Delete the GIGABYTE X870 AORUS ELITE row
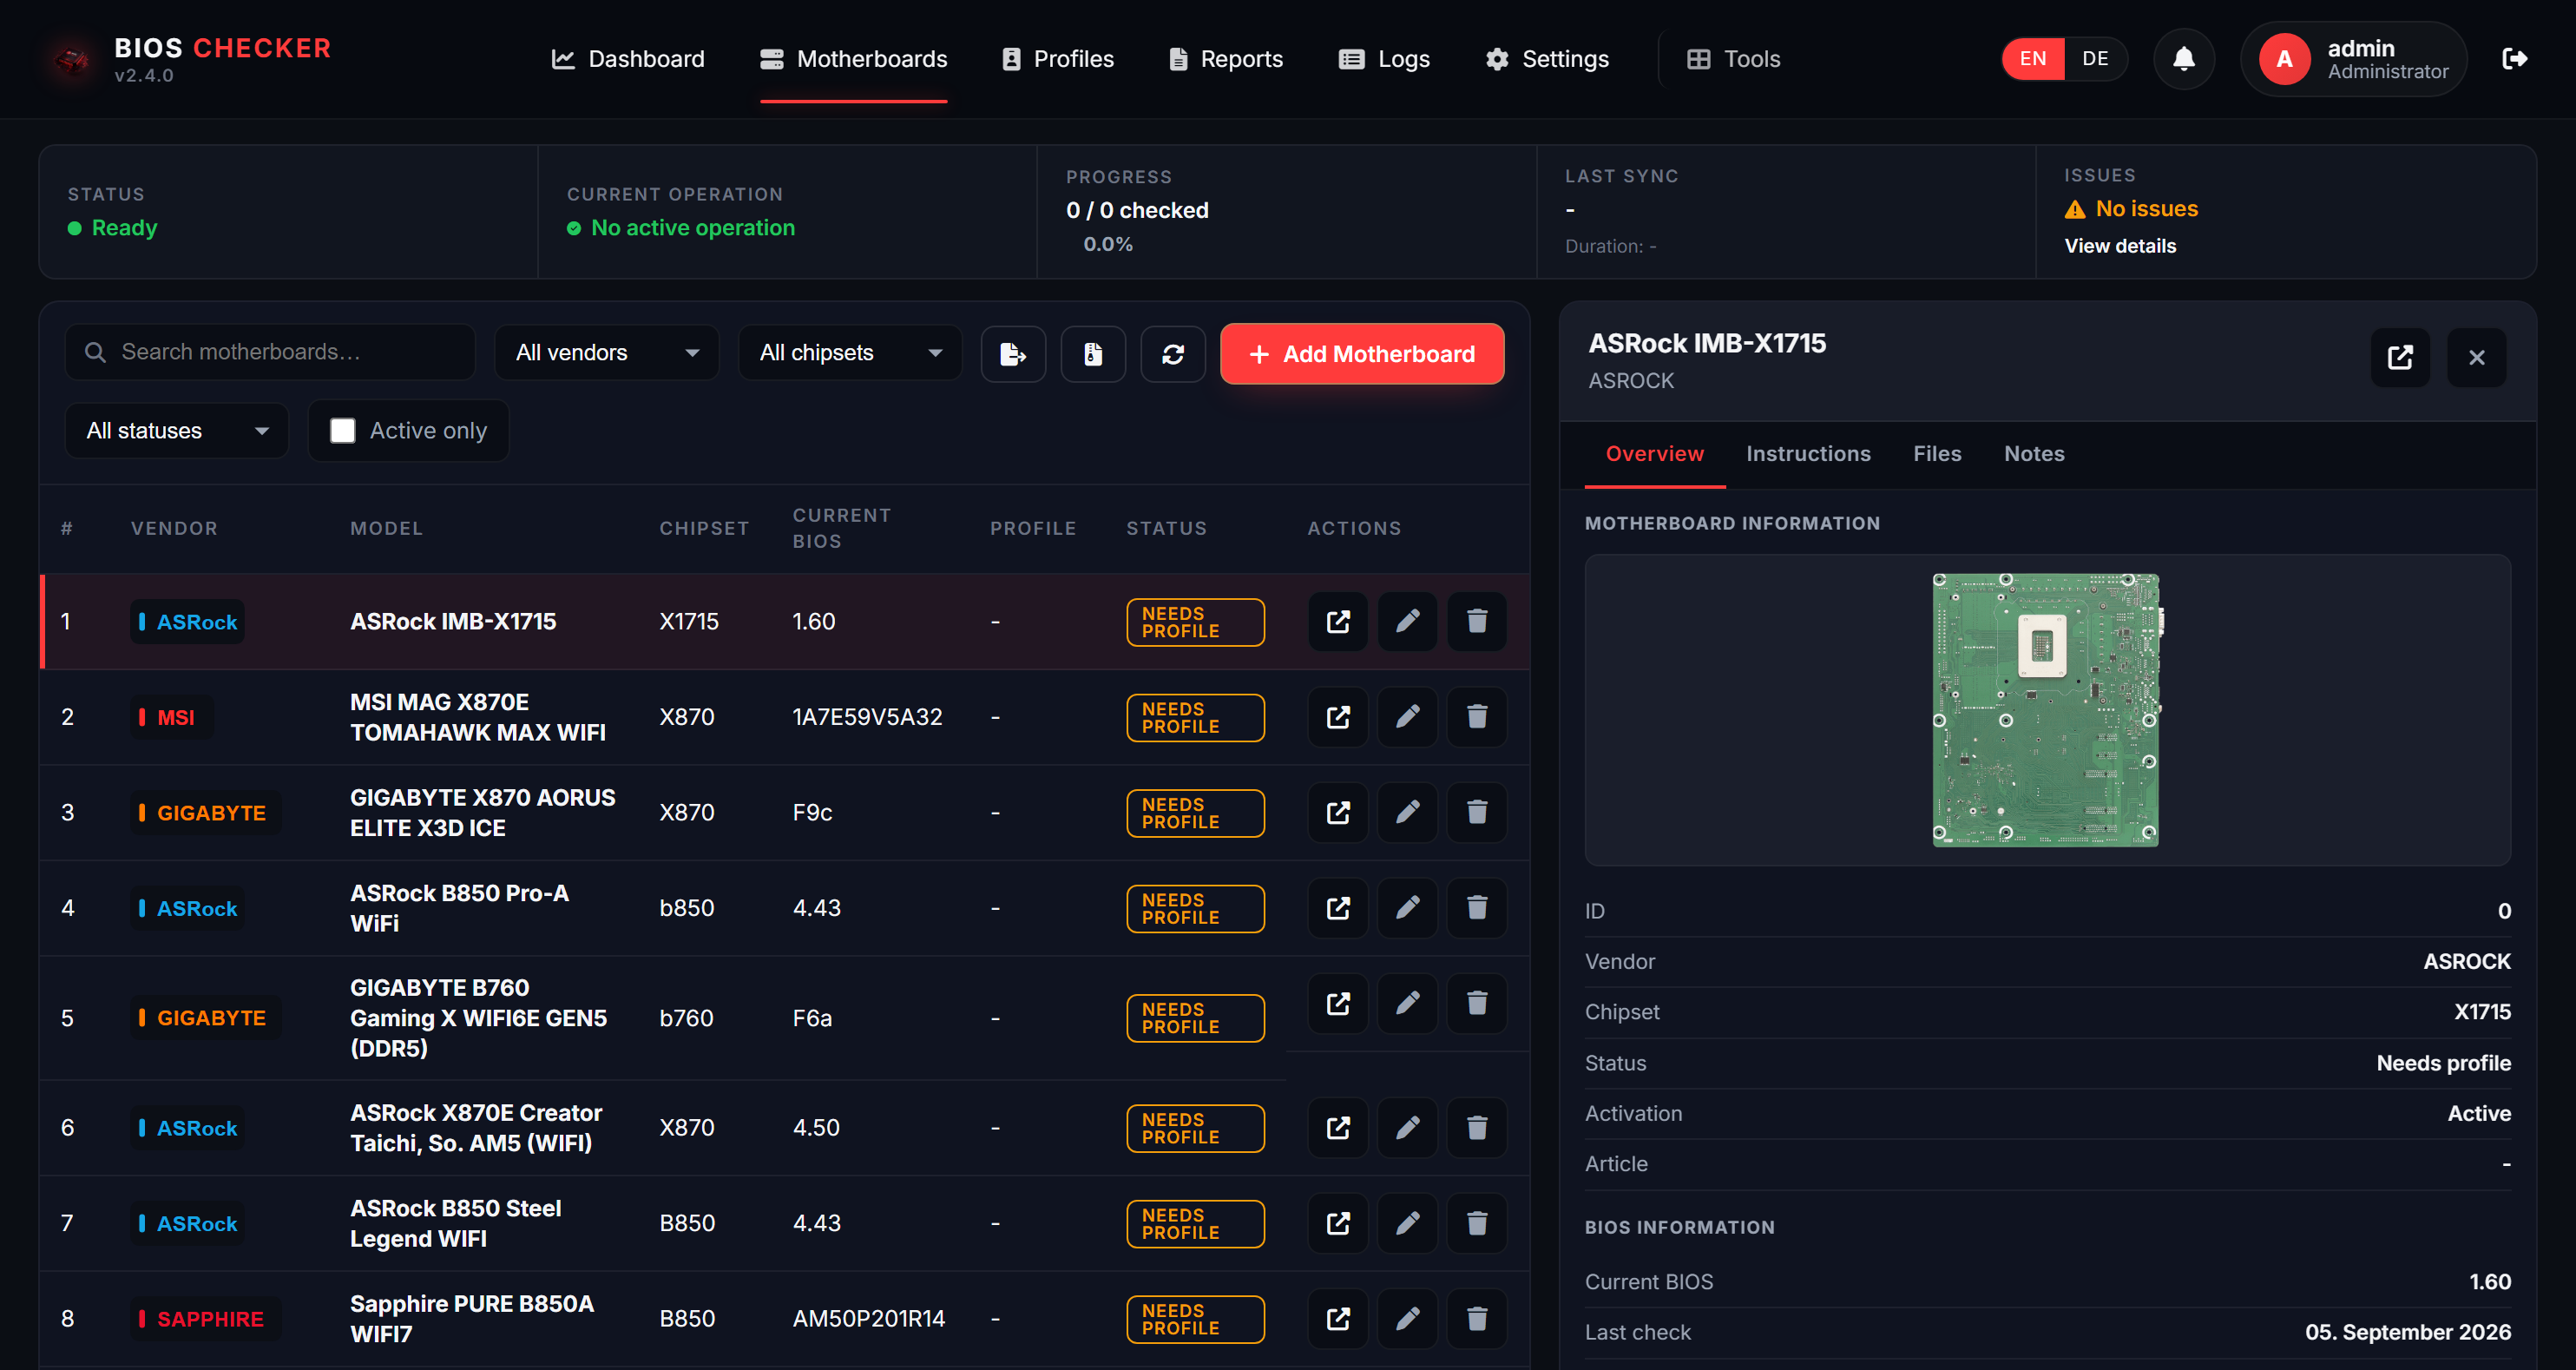Viewport: 2576px width, 1370px height. point(1477,812)
